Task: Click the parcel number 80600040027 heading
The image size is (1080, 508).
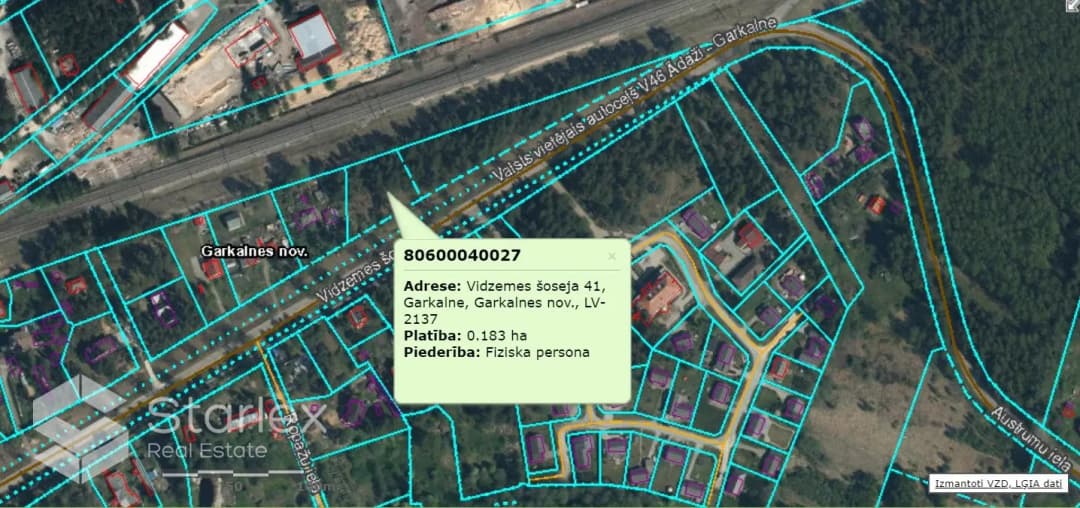Action: [x=462, y=255]
